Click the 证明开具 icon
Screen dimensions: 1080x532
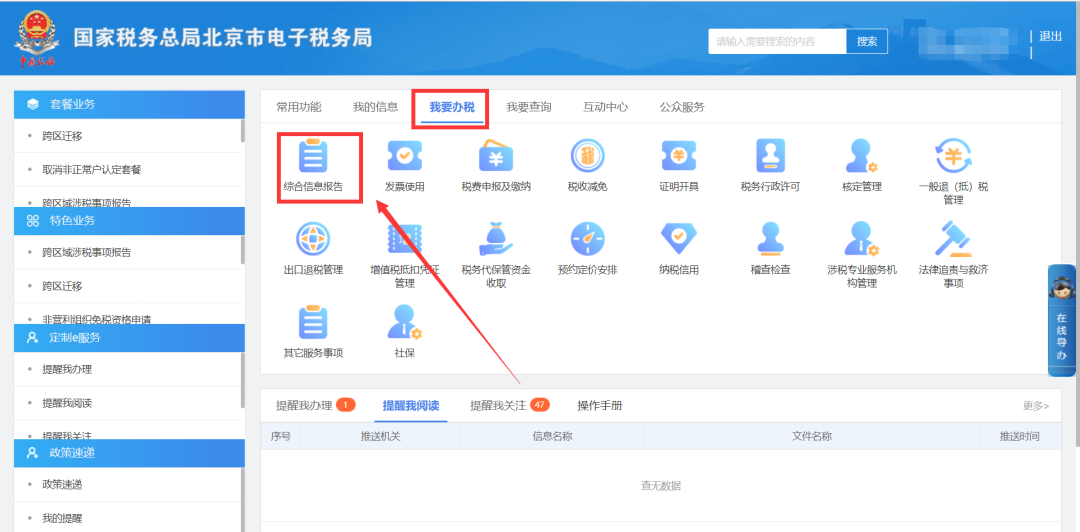pos(678,156)
